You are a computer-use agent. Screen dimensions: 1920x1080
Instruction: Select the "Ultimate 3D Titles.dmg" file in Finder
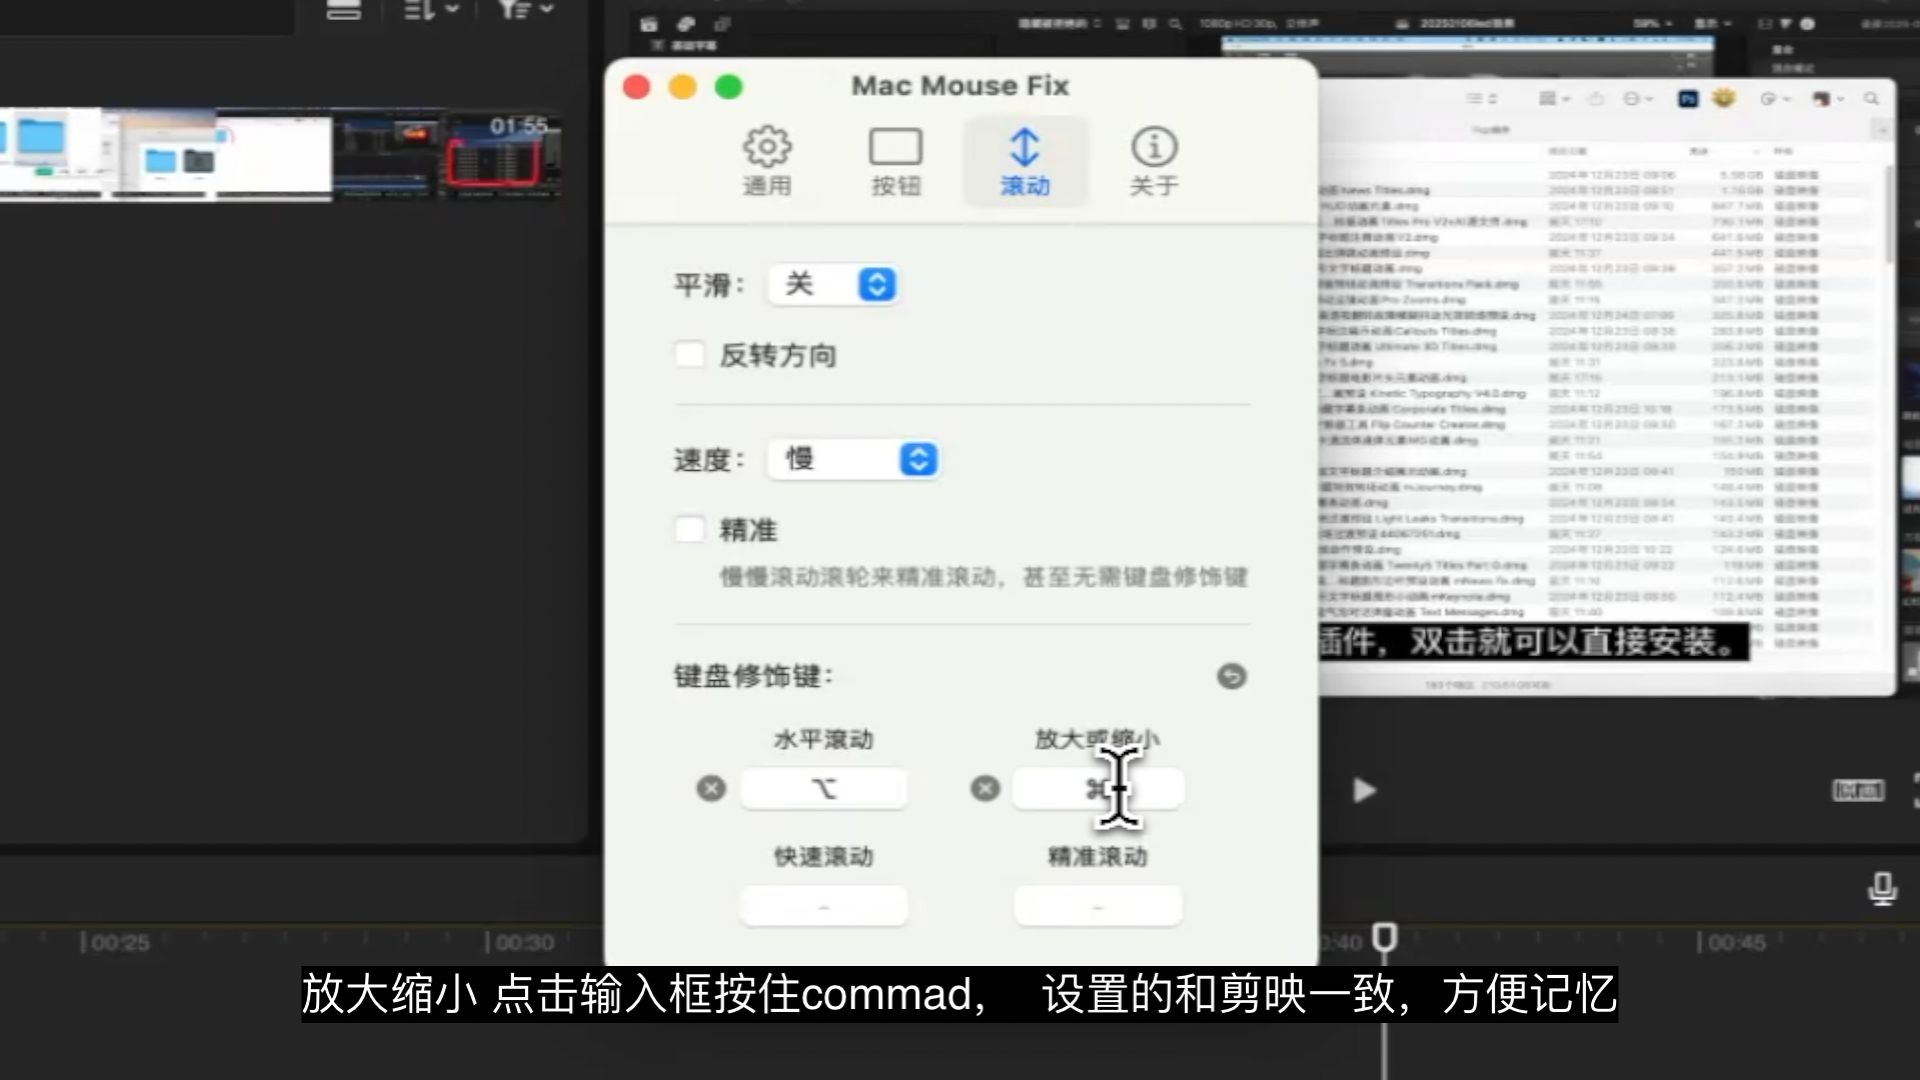(x=1408, y=347)
